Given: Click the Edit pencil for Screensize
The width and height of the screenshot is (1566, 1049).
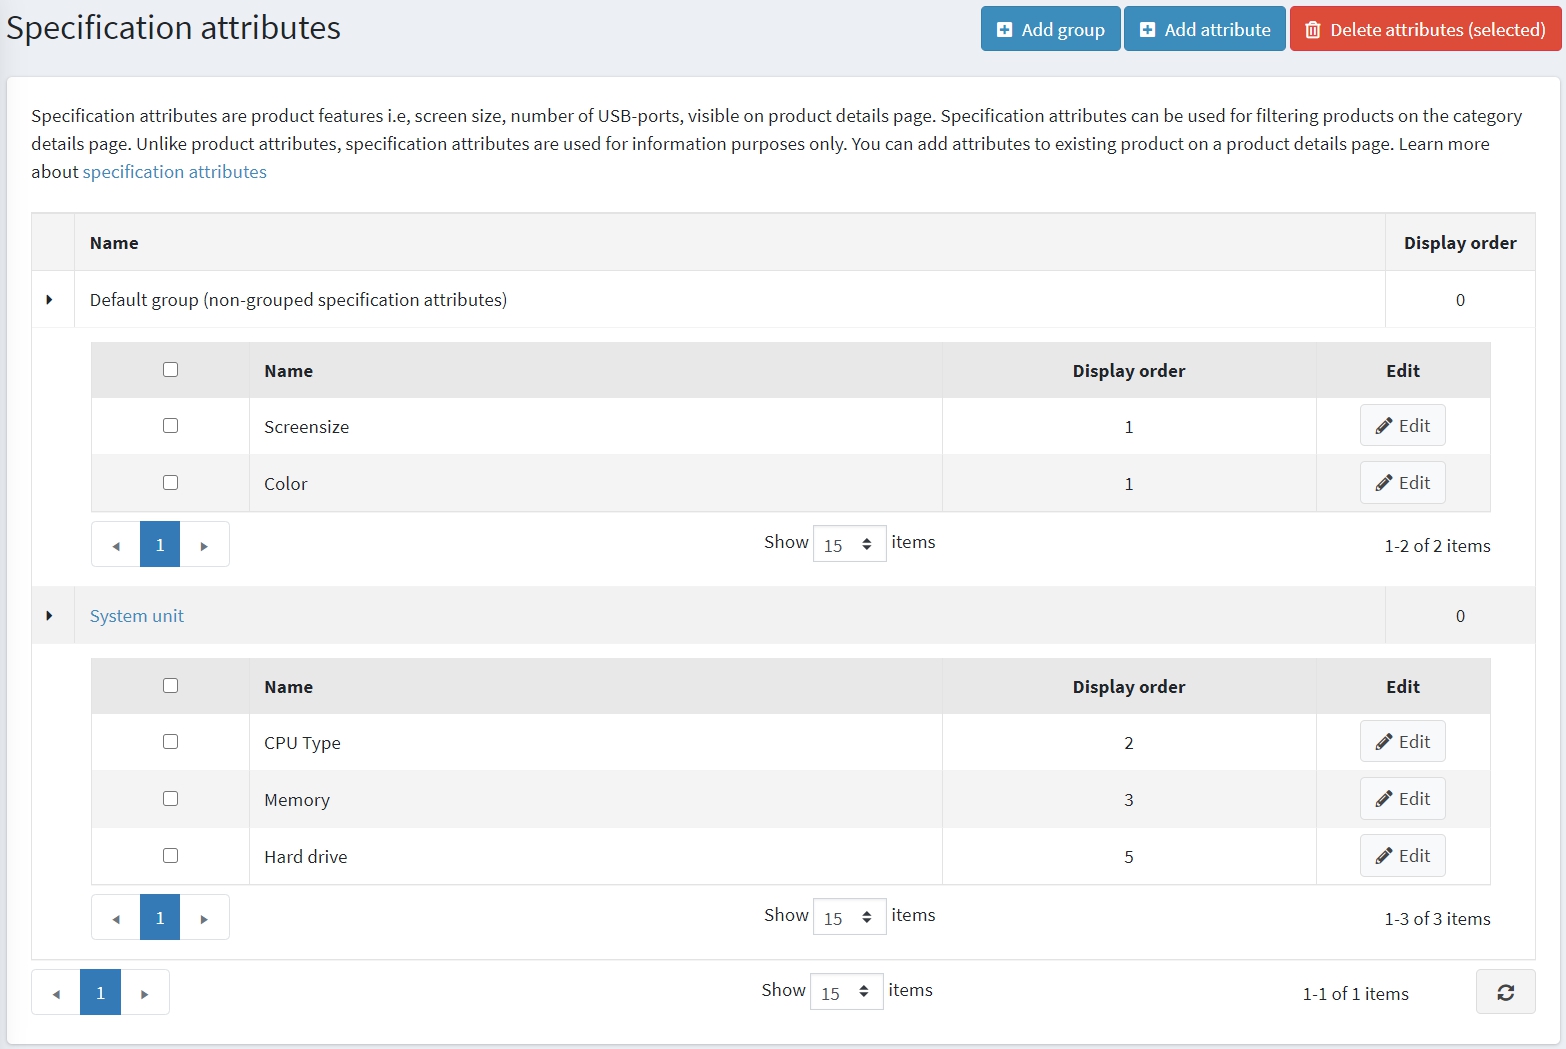Looking at the screenshot, I should click(1402, 426).
